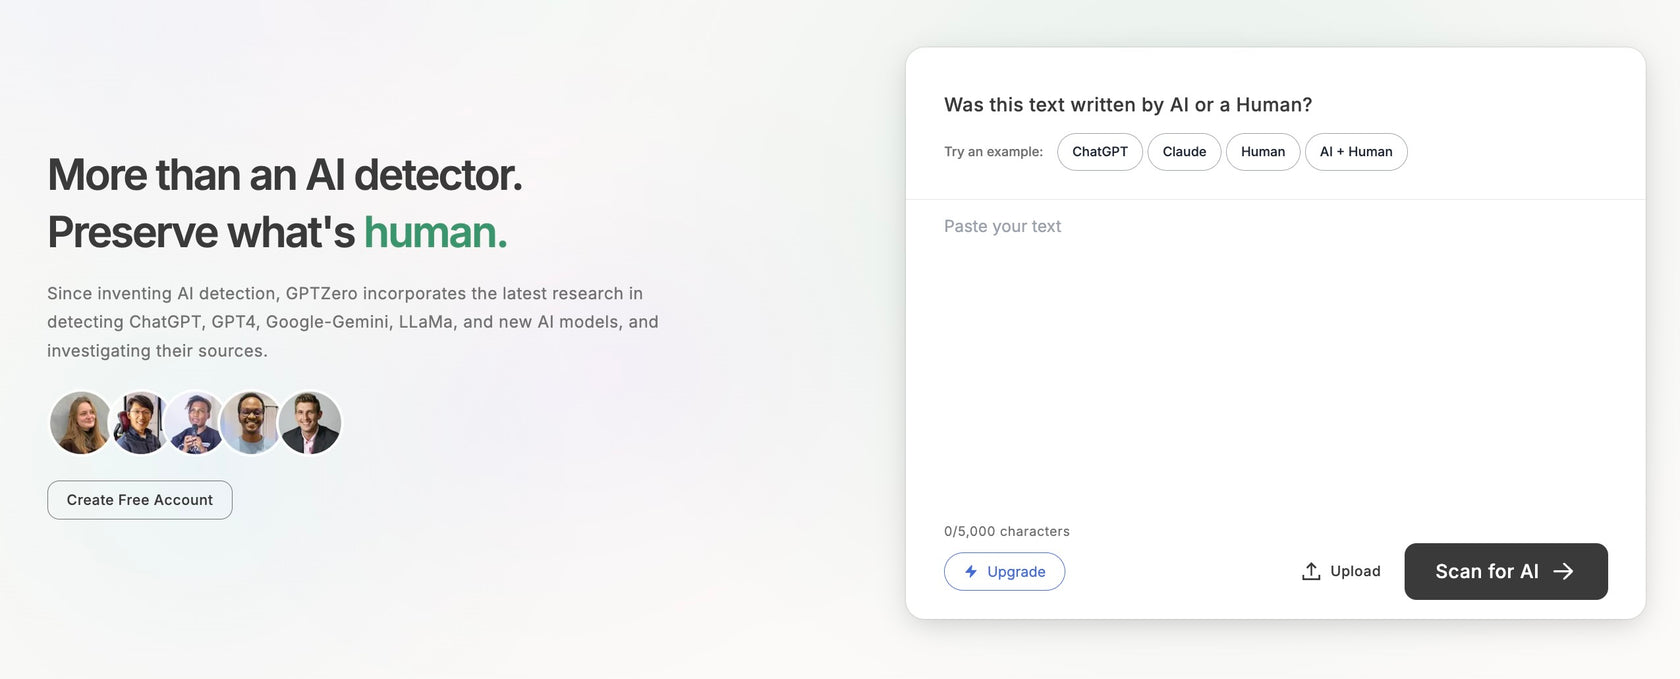This screenshot has width=1680, height=679.
Task: Click the last avatar, man in suit
Action: (x=310, y=423)
